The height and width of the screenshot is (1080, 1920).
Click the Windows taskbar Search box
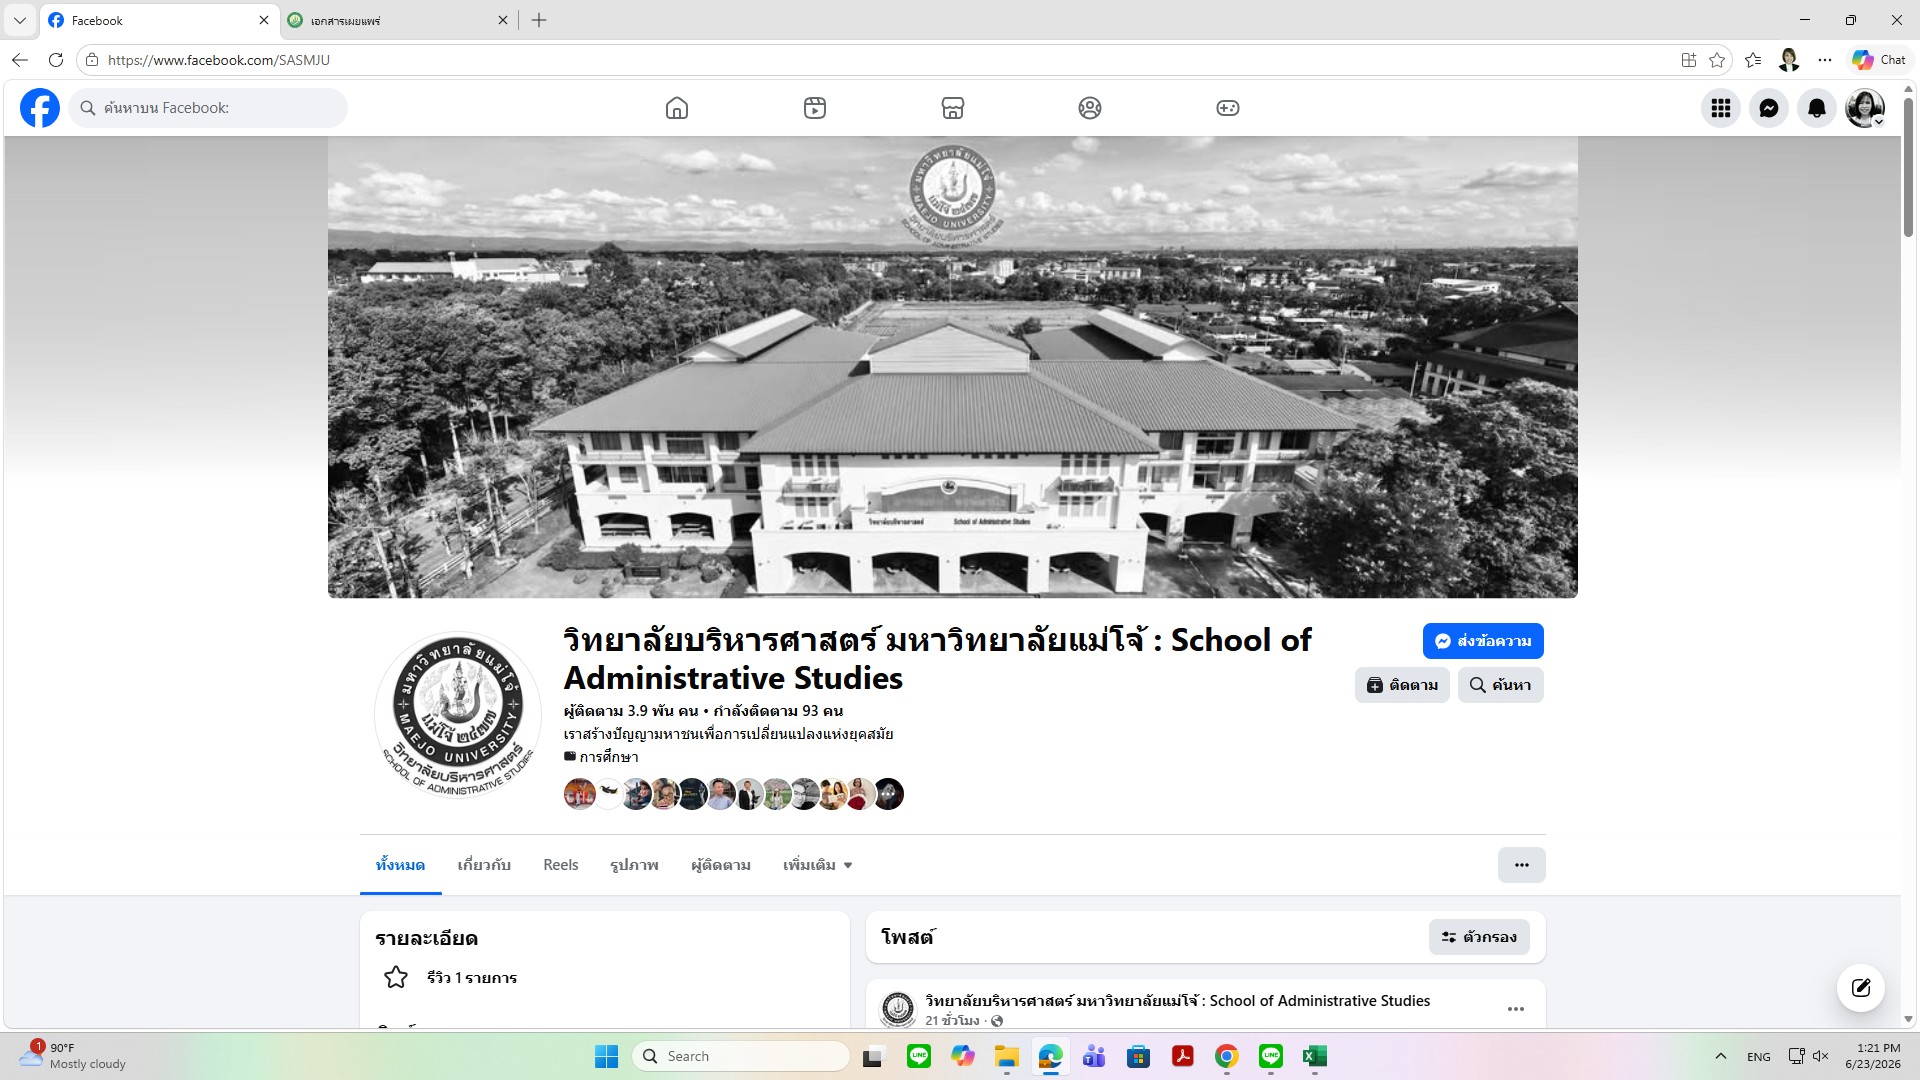click(x=740, y=1056)
